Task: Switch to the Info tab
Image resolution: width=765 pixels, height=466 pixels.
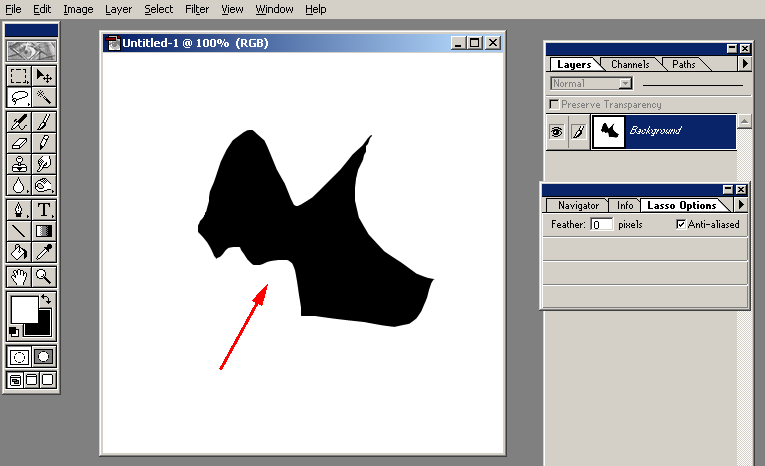Action: [x=624, y=205]
